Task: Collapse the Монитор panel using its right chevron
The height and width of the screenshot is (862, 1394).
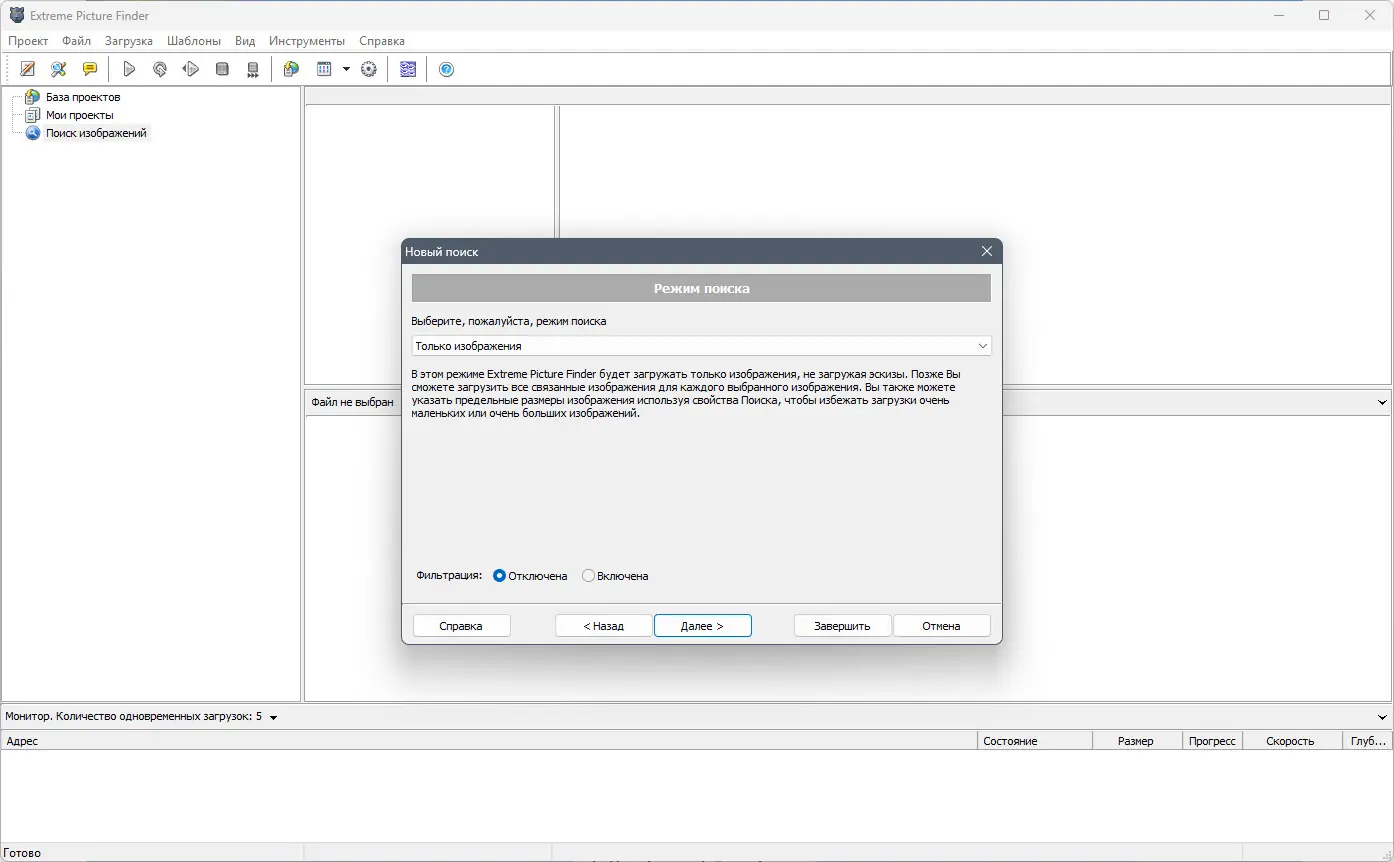Action: (1383, 717)
